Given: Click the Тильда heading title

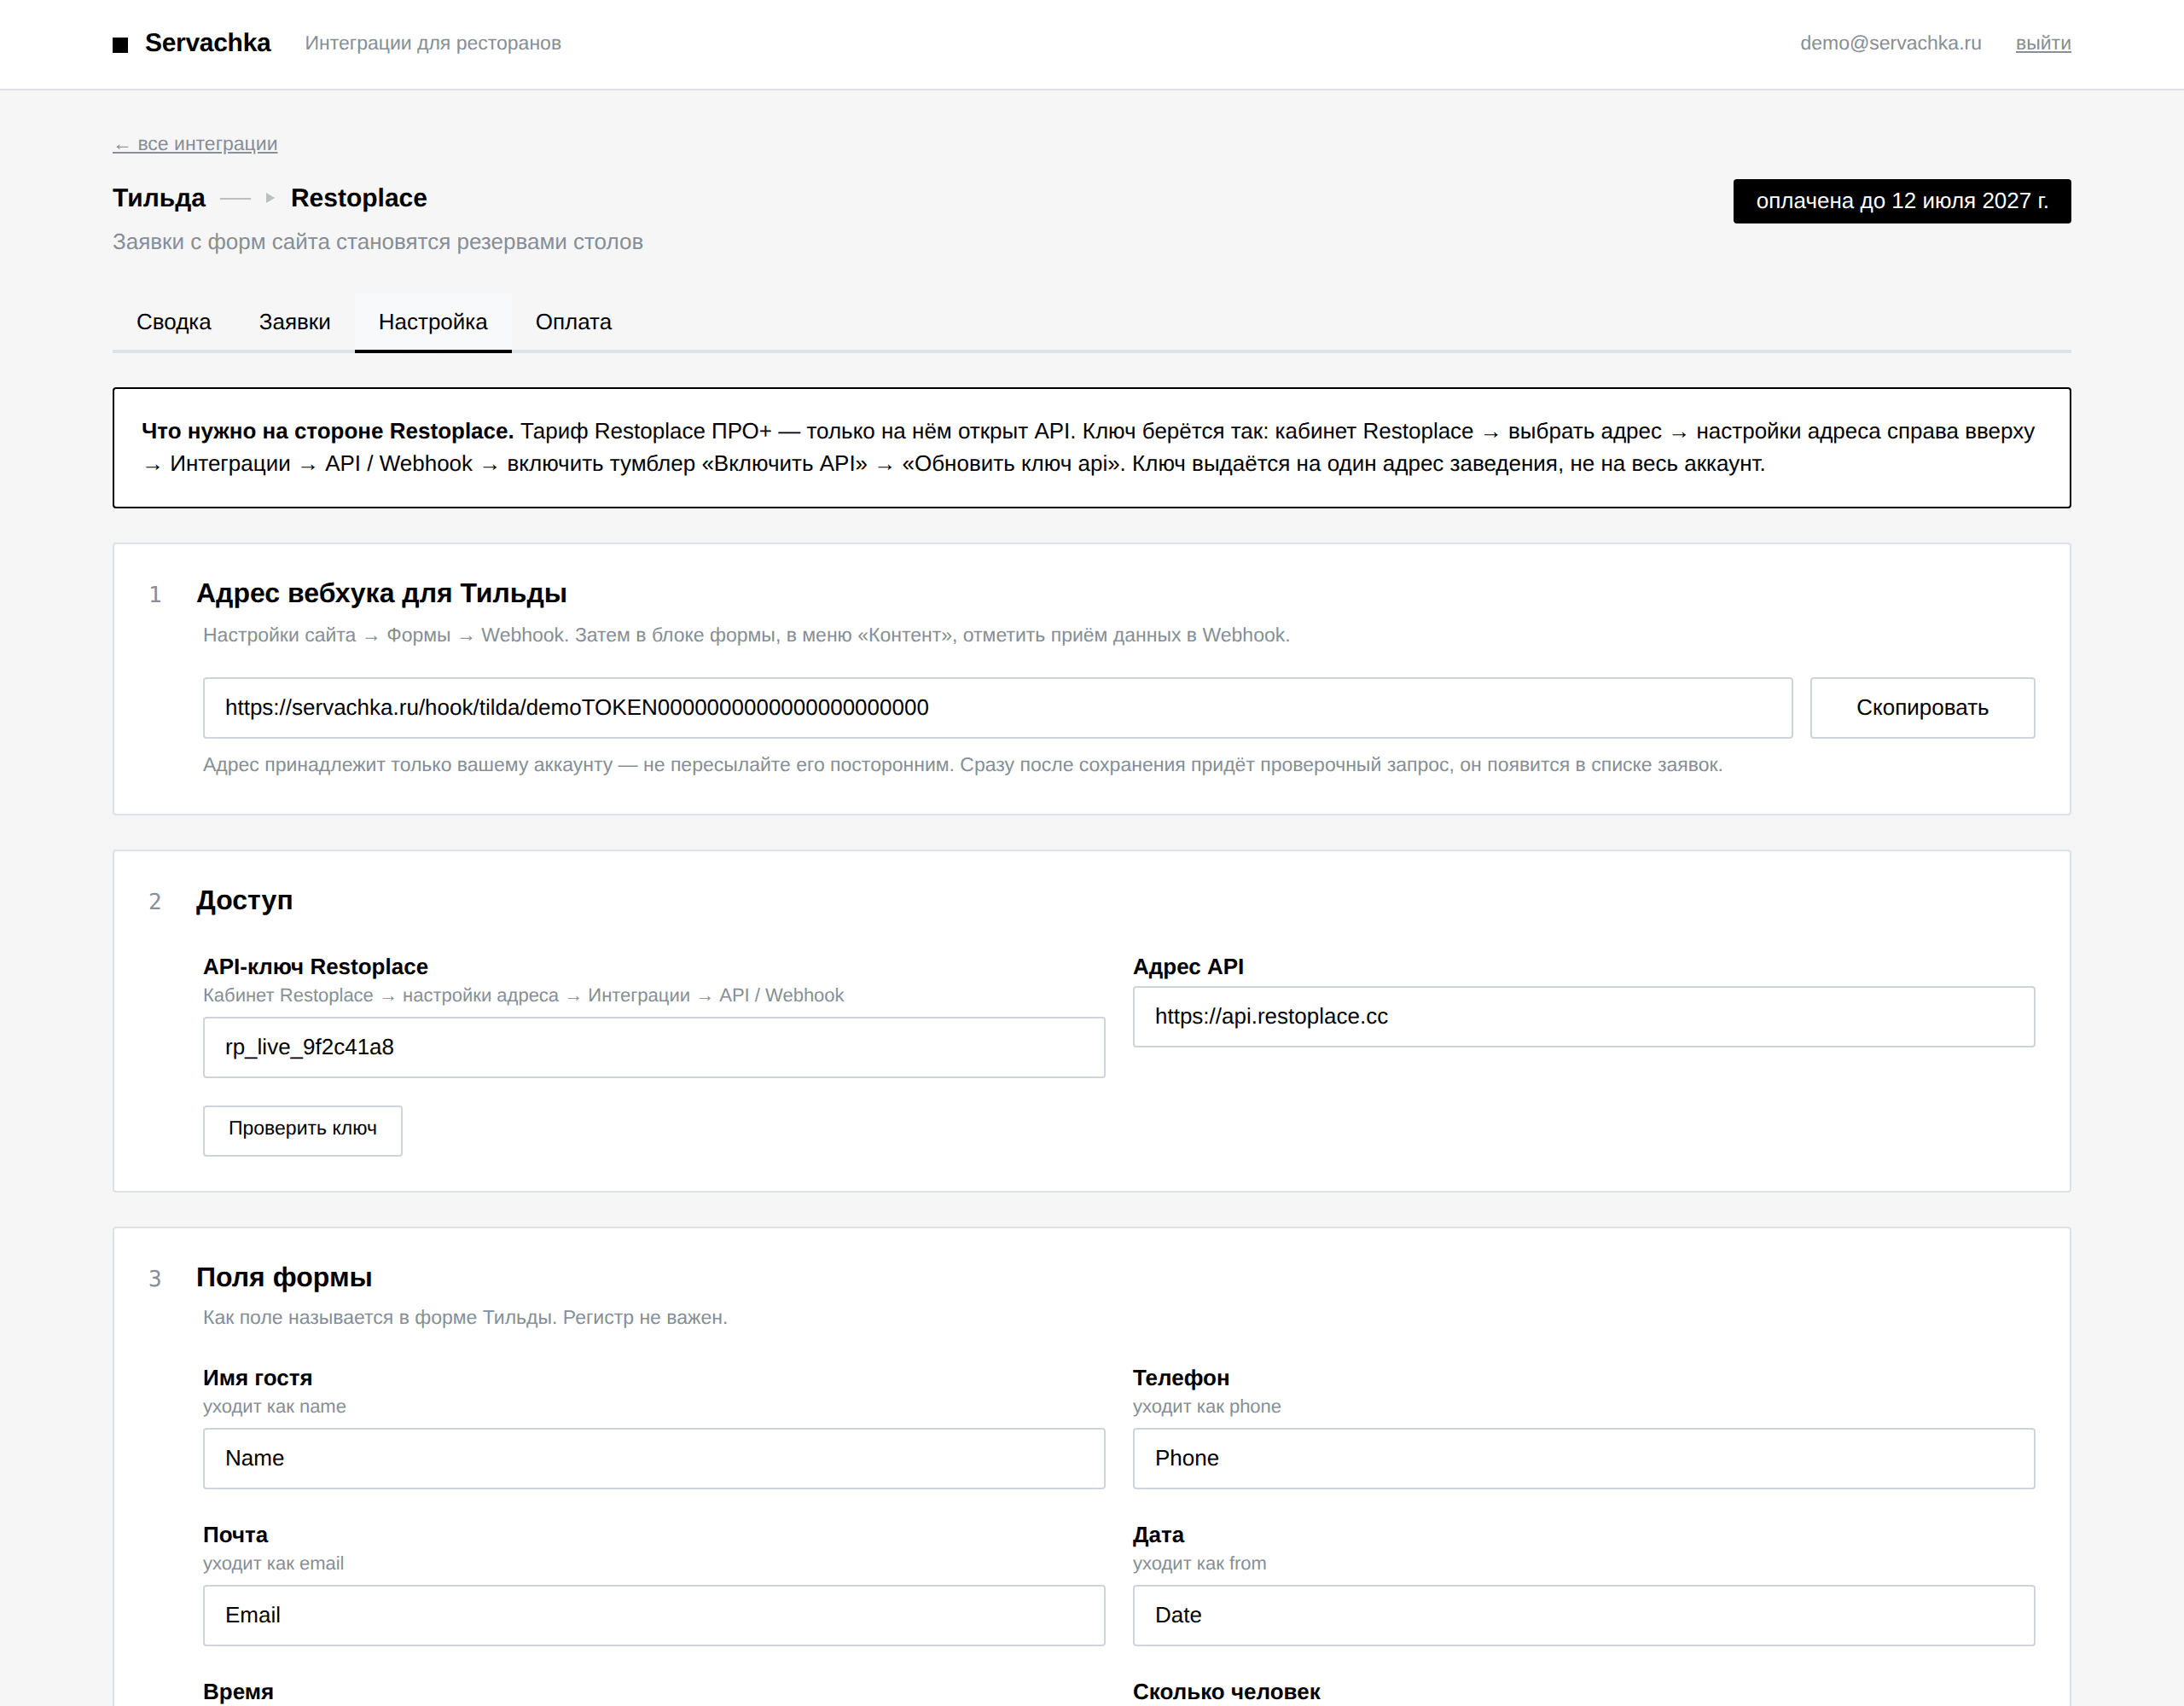Looking at the screenshot, I should pos(159,198).
